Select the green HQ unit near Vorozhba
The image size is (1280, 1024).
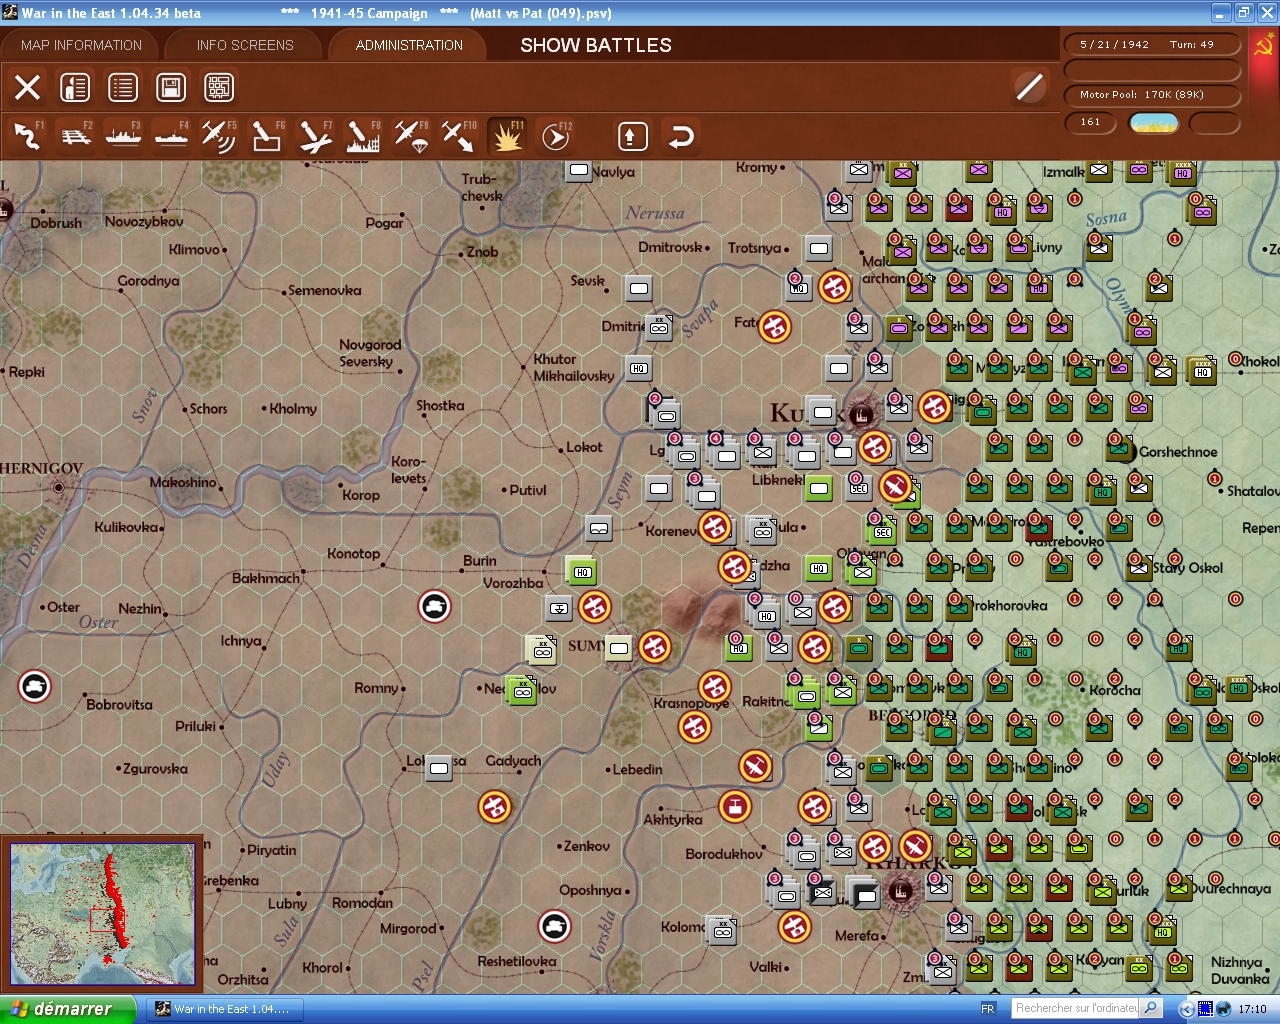click(x=583, y=571)
